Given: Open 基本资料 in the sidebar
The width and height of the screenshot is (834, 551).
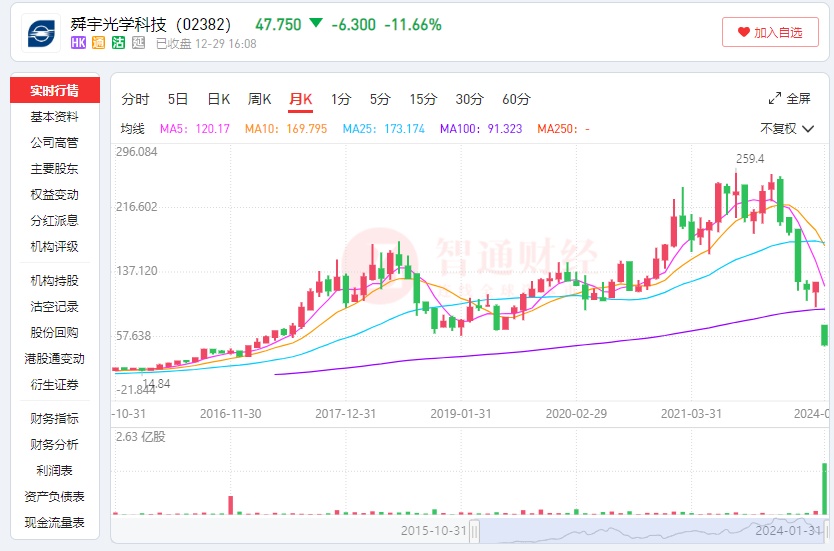Looking at the screenshot, I should [x=54, y=117].
